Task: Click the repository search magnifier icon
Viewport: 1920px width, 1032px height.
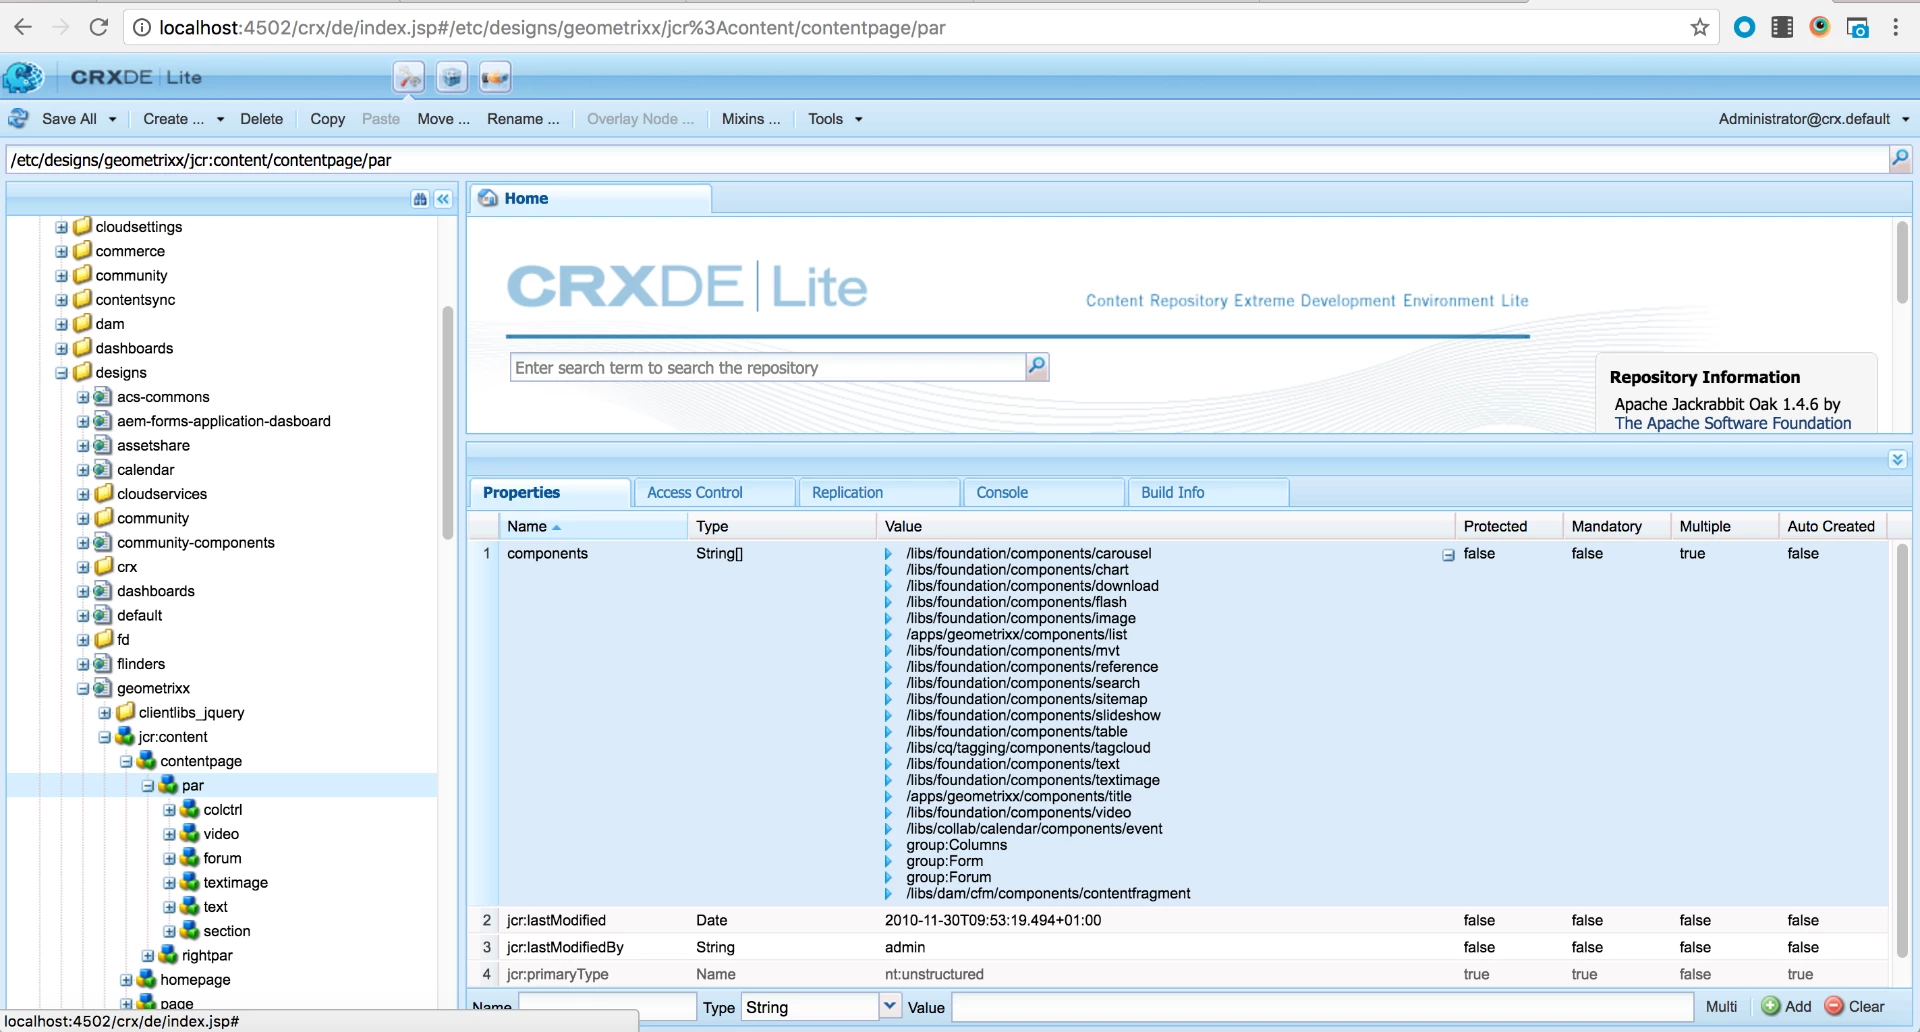Action: coord(1037,367)
